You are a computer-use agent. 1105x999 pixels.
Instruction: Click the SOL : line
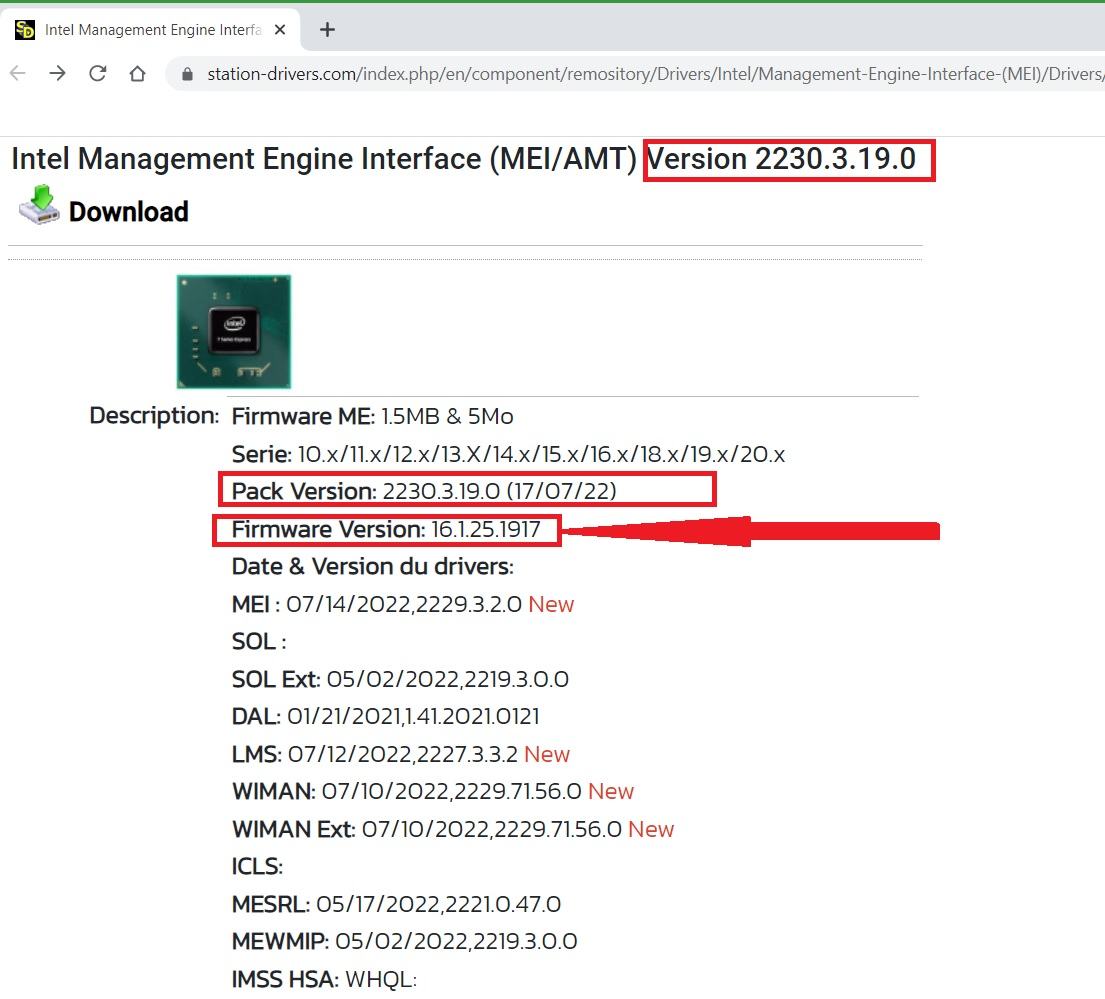pos(259,642)
